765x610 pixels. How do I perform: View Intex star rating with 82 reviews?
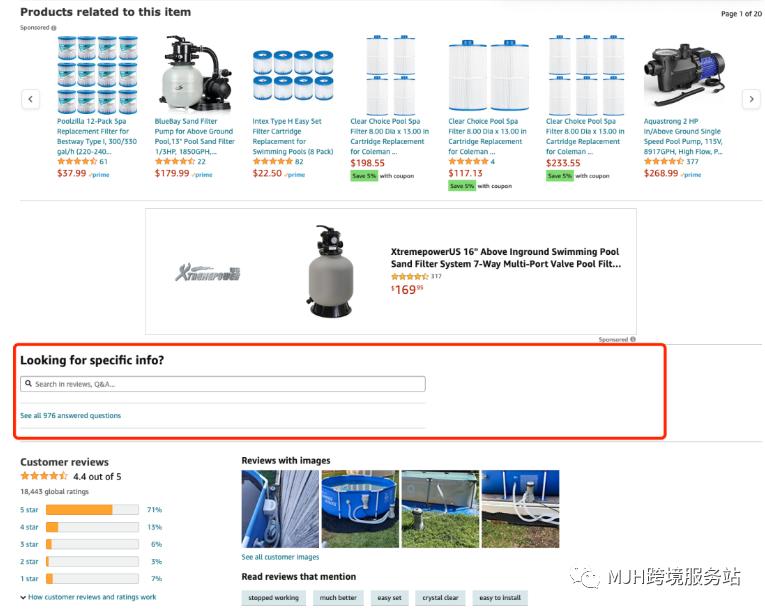coord(272,161)
